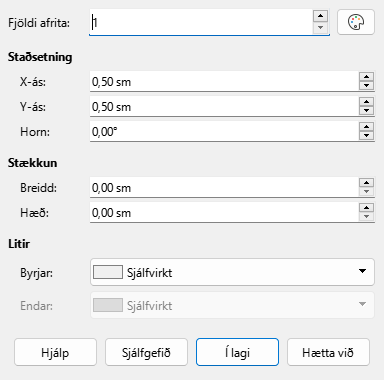
Task: Click the Y-ás input field
Action: pyautogui.click(x=224, y=106)
